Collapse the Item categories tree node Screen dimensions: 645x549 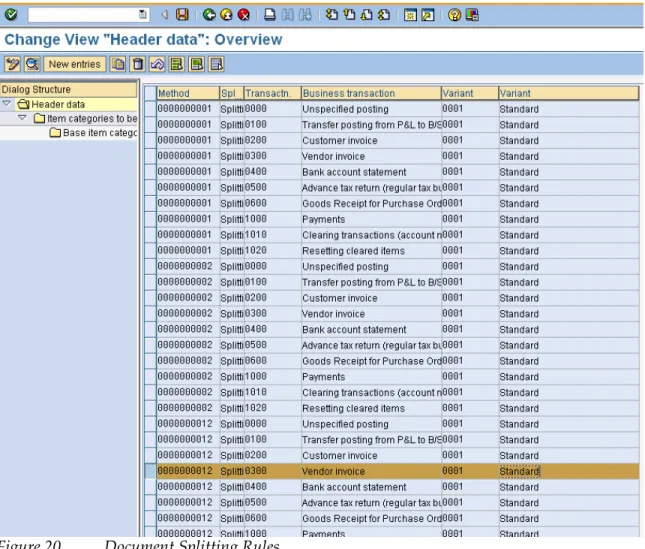22,118
